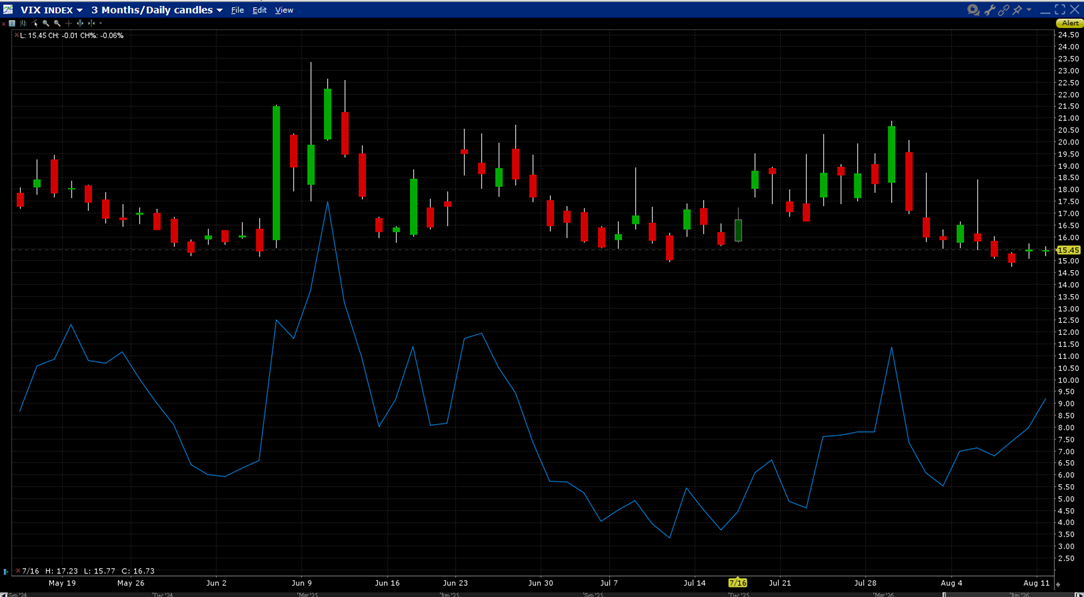Click the May 19 date label
This screenshot has height=597, width=1084.
pyautogui.click(x=62, y=583)
